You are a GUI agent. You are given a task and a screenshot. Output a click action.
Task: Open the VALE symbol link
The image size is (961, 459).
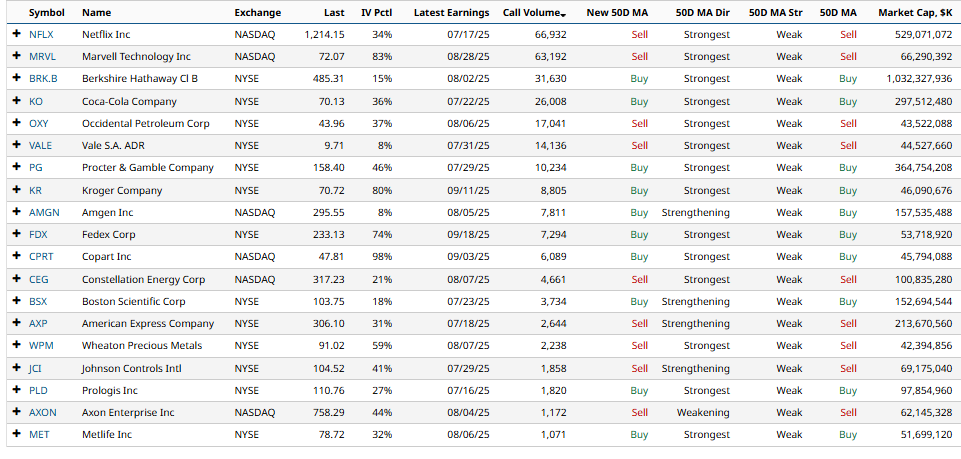(40, 145)
